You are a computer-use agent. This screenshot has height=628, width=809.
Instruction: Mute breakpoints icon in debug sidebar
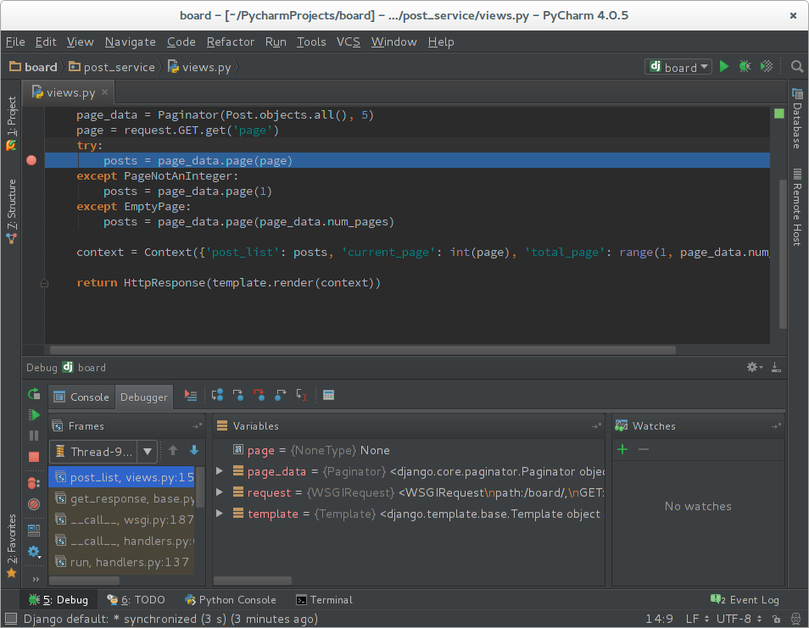pos(34,504)
